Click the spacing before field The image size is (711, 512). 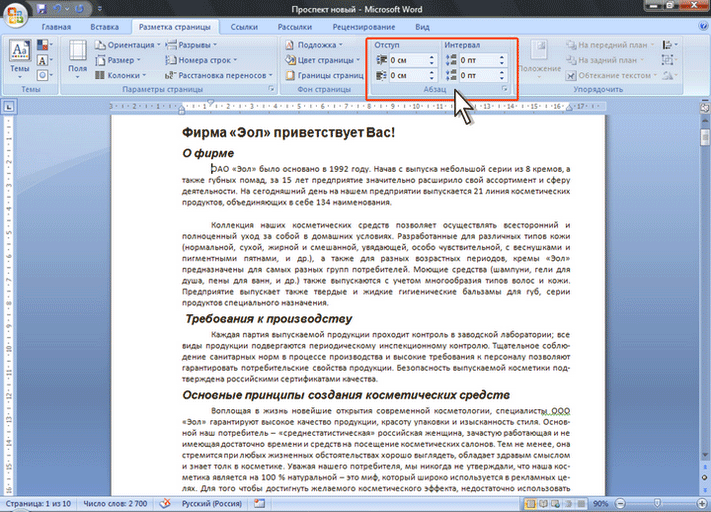coord(478,60)
